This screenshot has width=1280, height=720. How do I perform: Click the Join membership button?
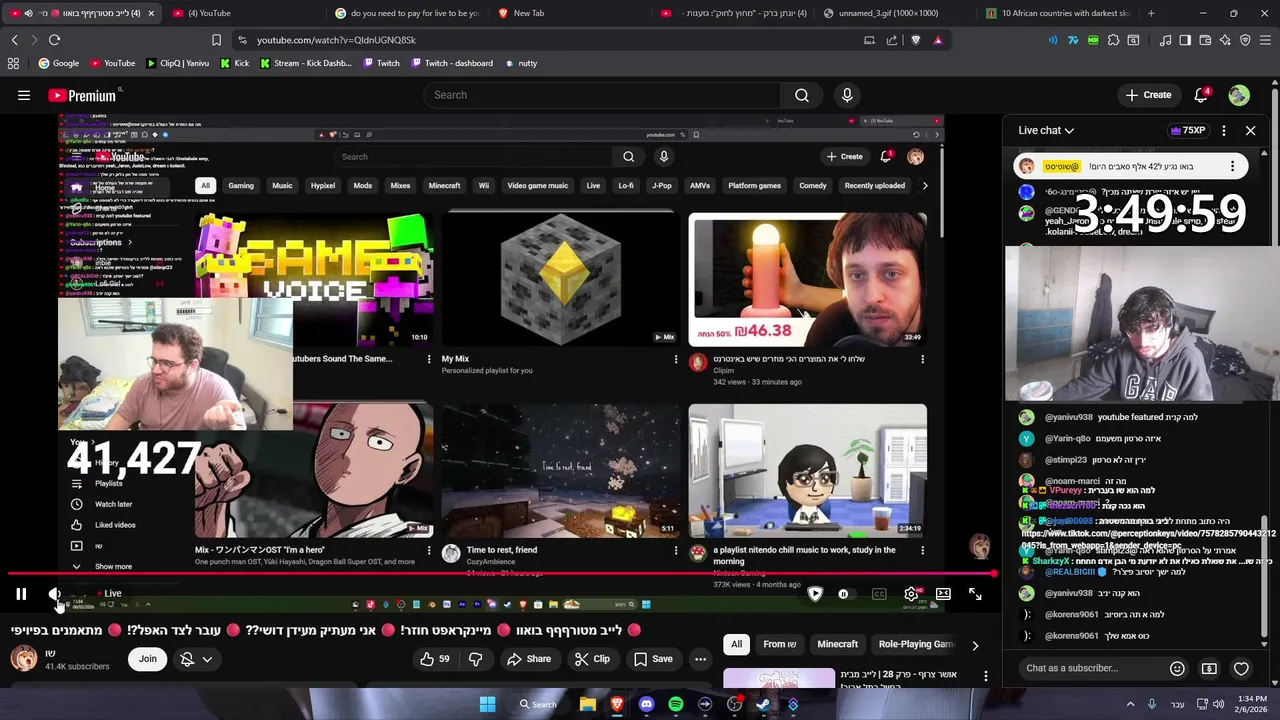(x=147, y=659)
